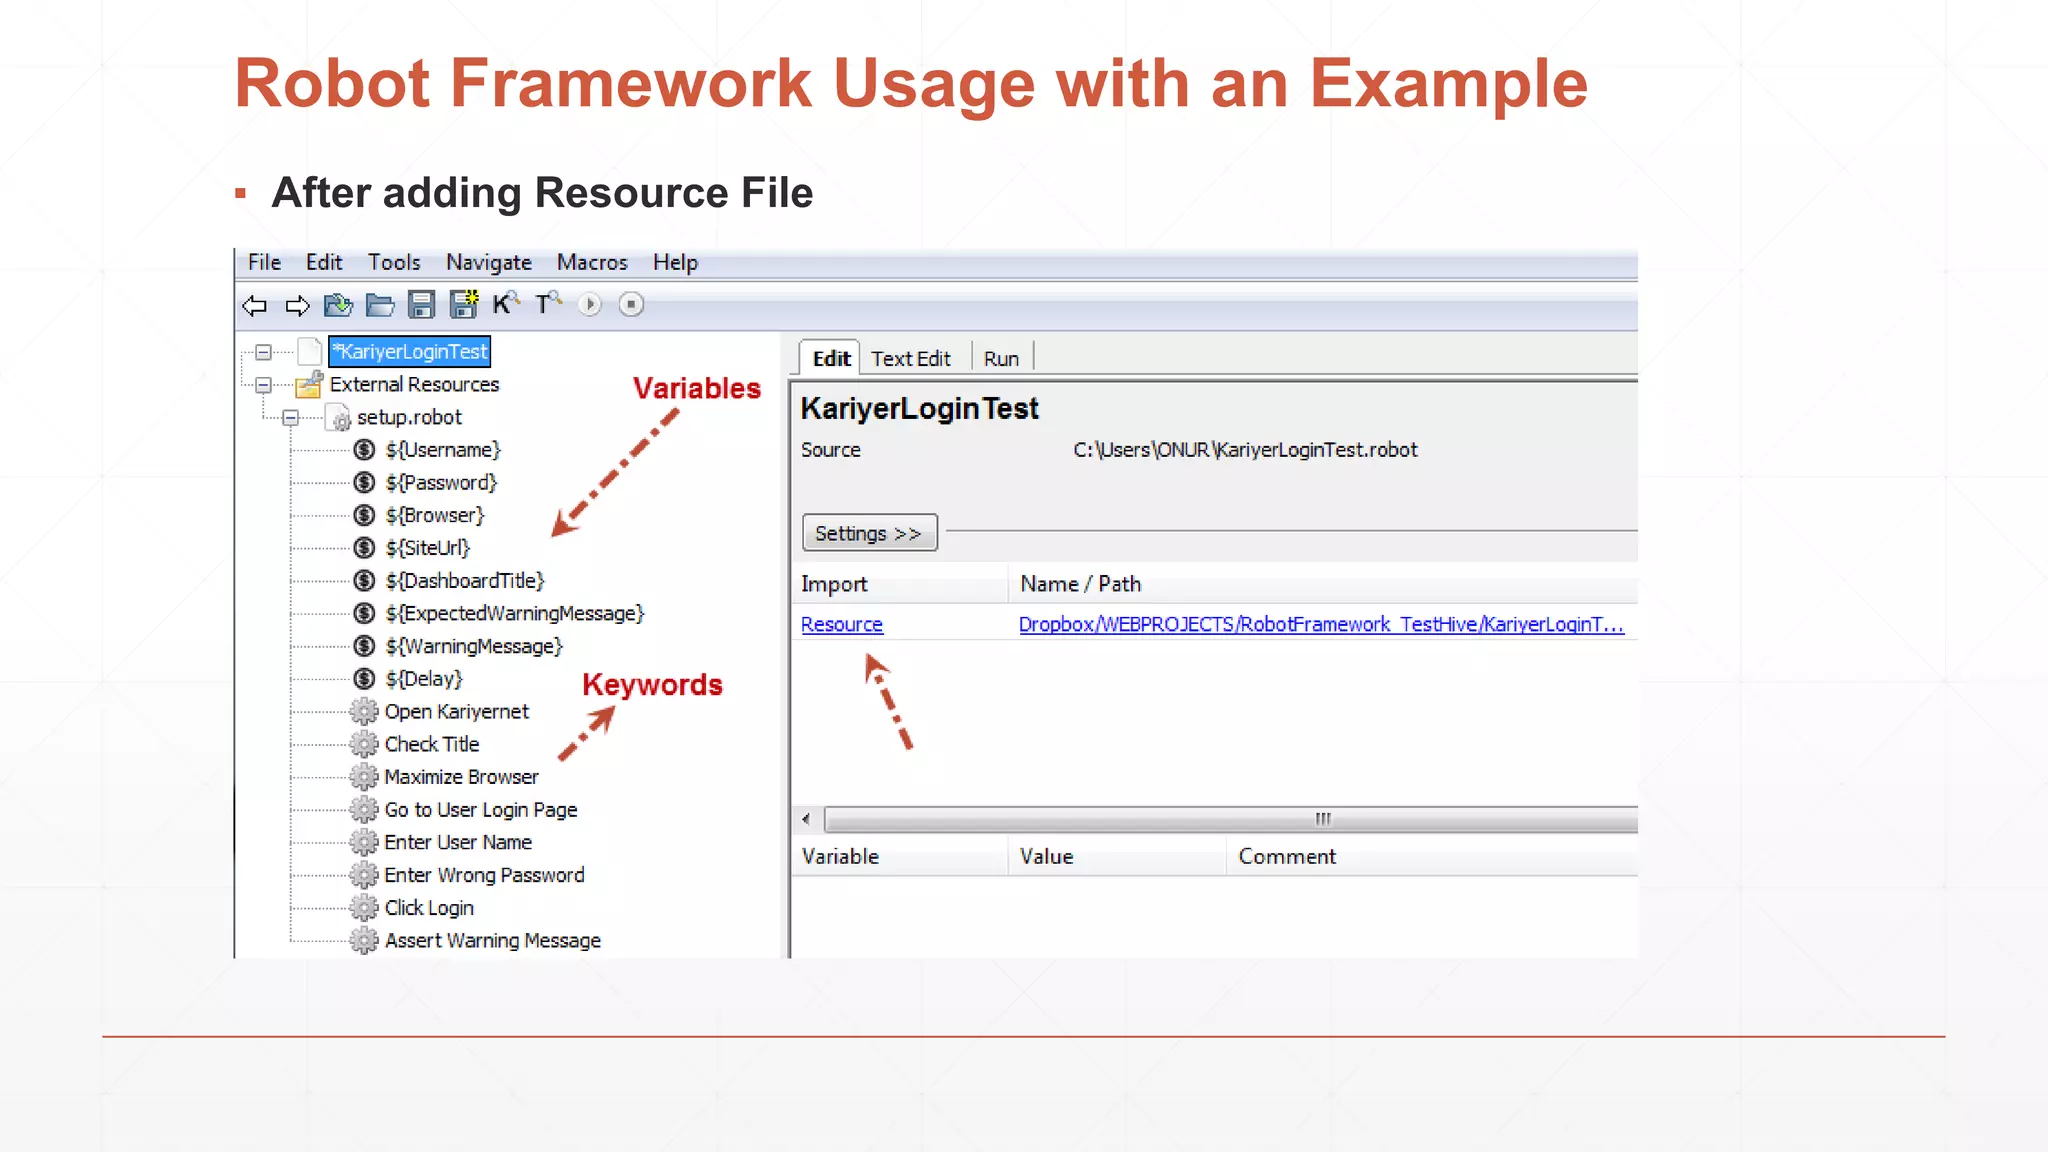Click variable icon beside ${Browser}
Image resolution: width=2048 pixels, height=1152 pixels.
pyautogui.click(x=365, y=515)
